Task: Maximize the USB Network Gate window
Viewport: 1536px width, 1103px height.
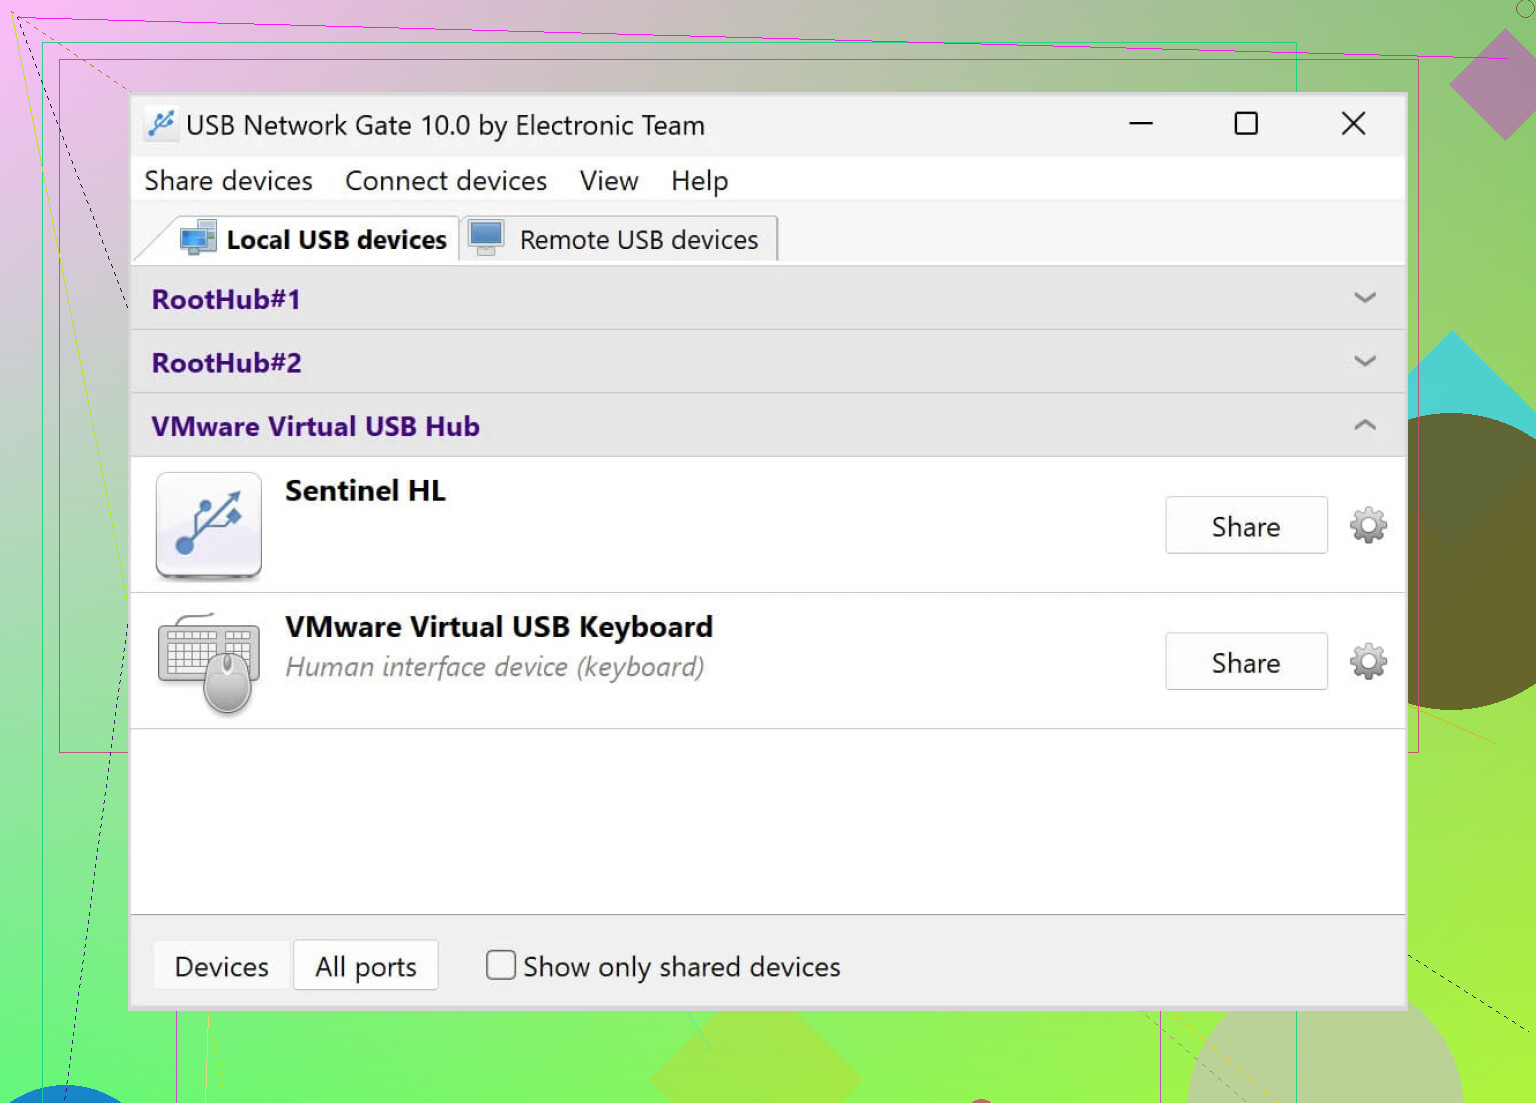Action: [x=1246, y=124]
